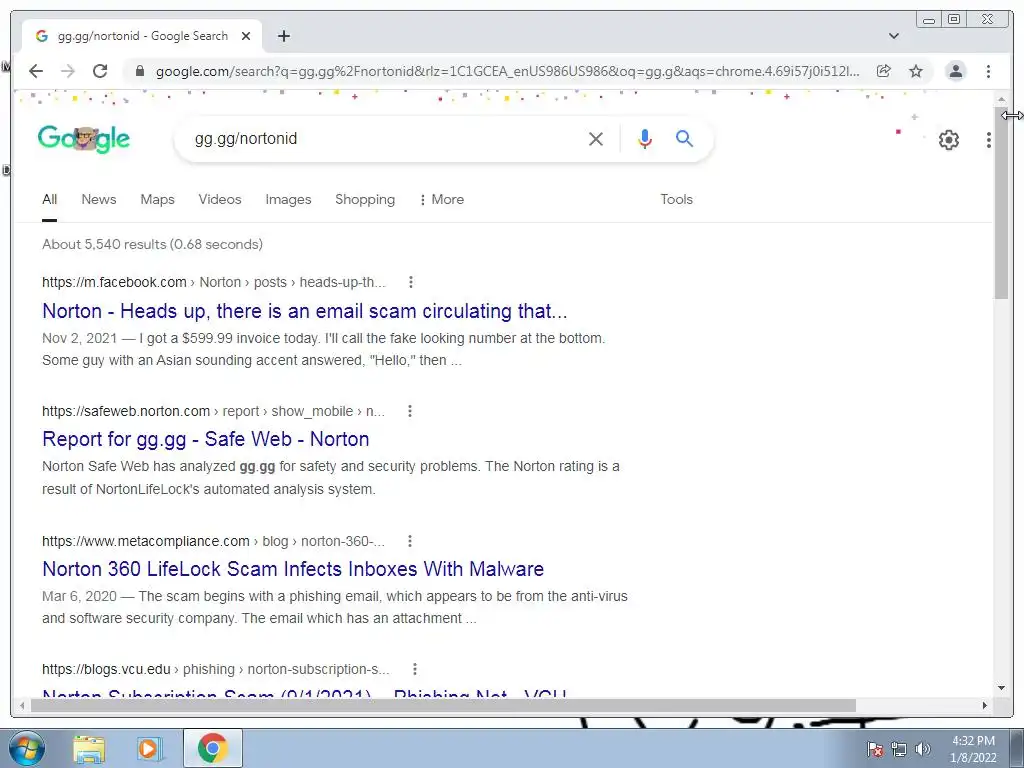Click the blogs.vcu.edu result URL breadcrumb
1024x768 pixels.
(x=216, y=669)
